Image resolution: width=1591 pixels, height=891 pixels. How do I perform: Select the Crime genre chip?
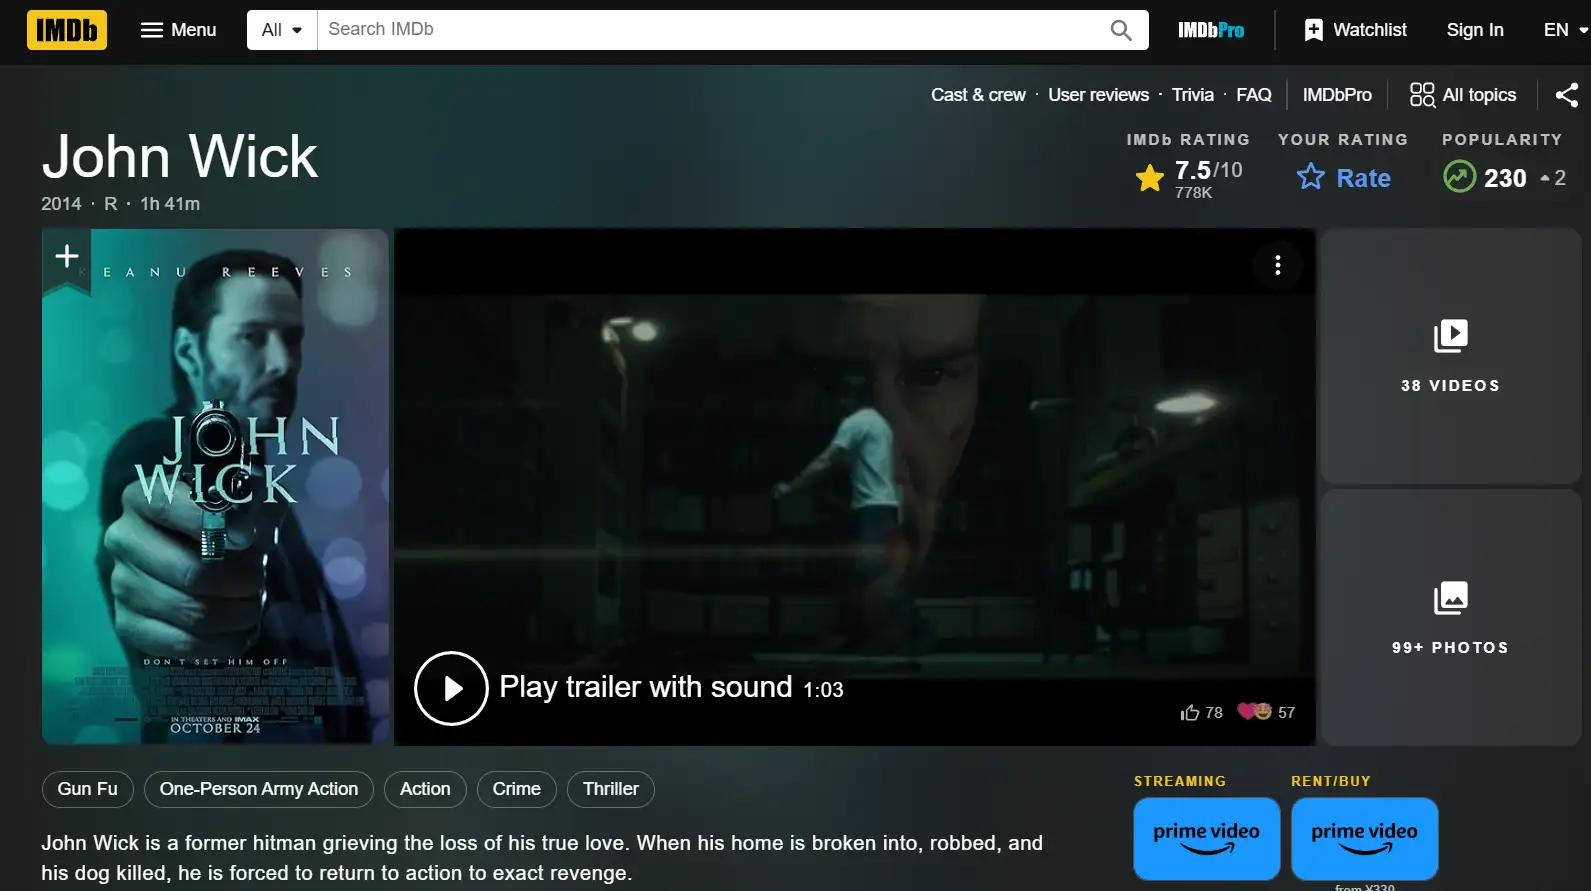[x=517, y=789]
